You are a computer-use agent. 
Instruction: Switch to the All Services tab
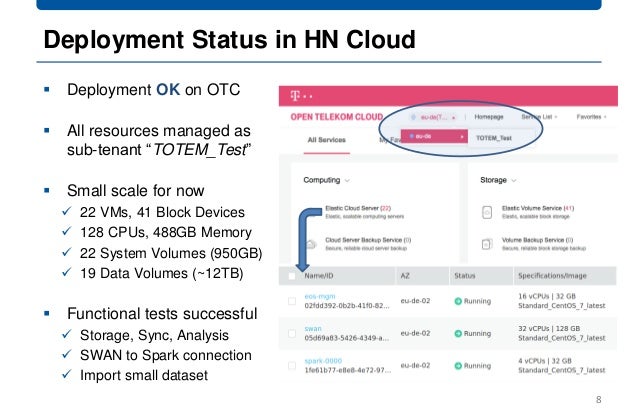pos(326,140)
